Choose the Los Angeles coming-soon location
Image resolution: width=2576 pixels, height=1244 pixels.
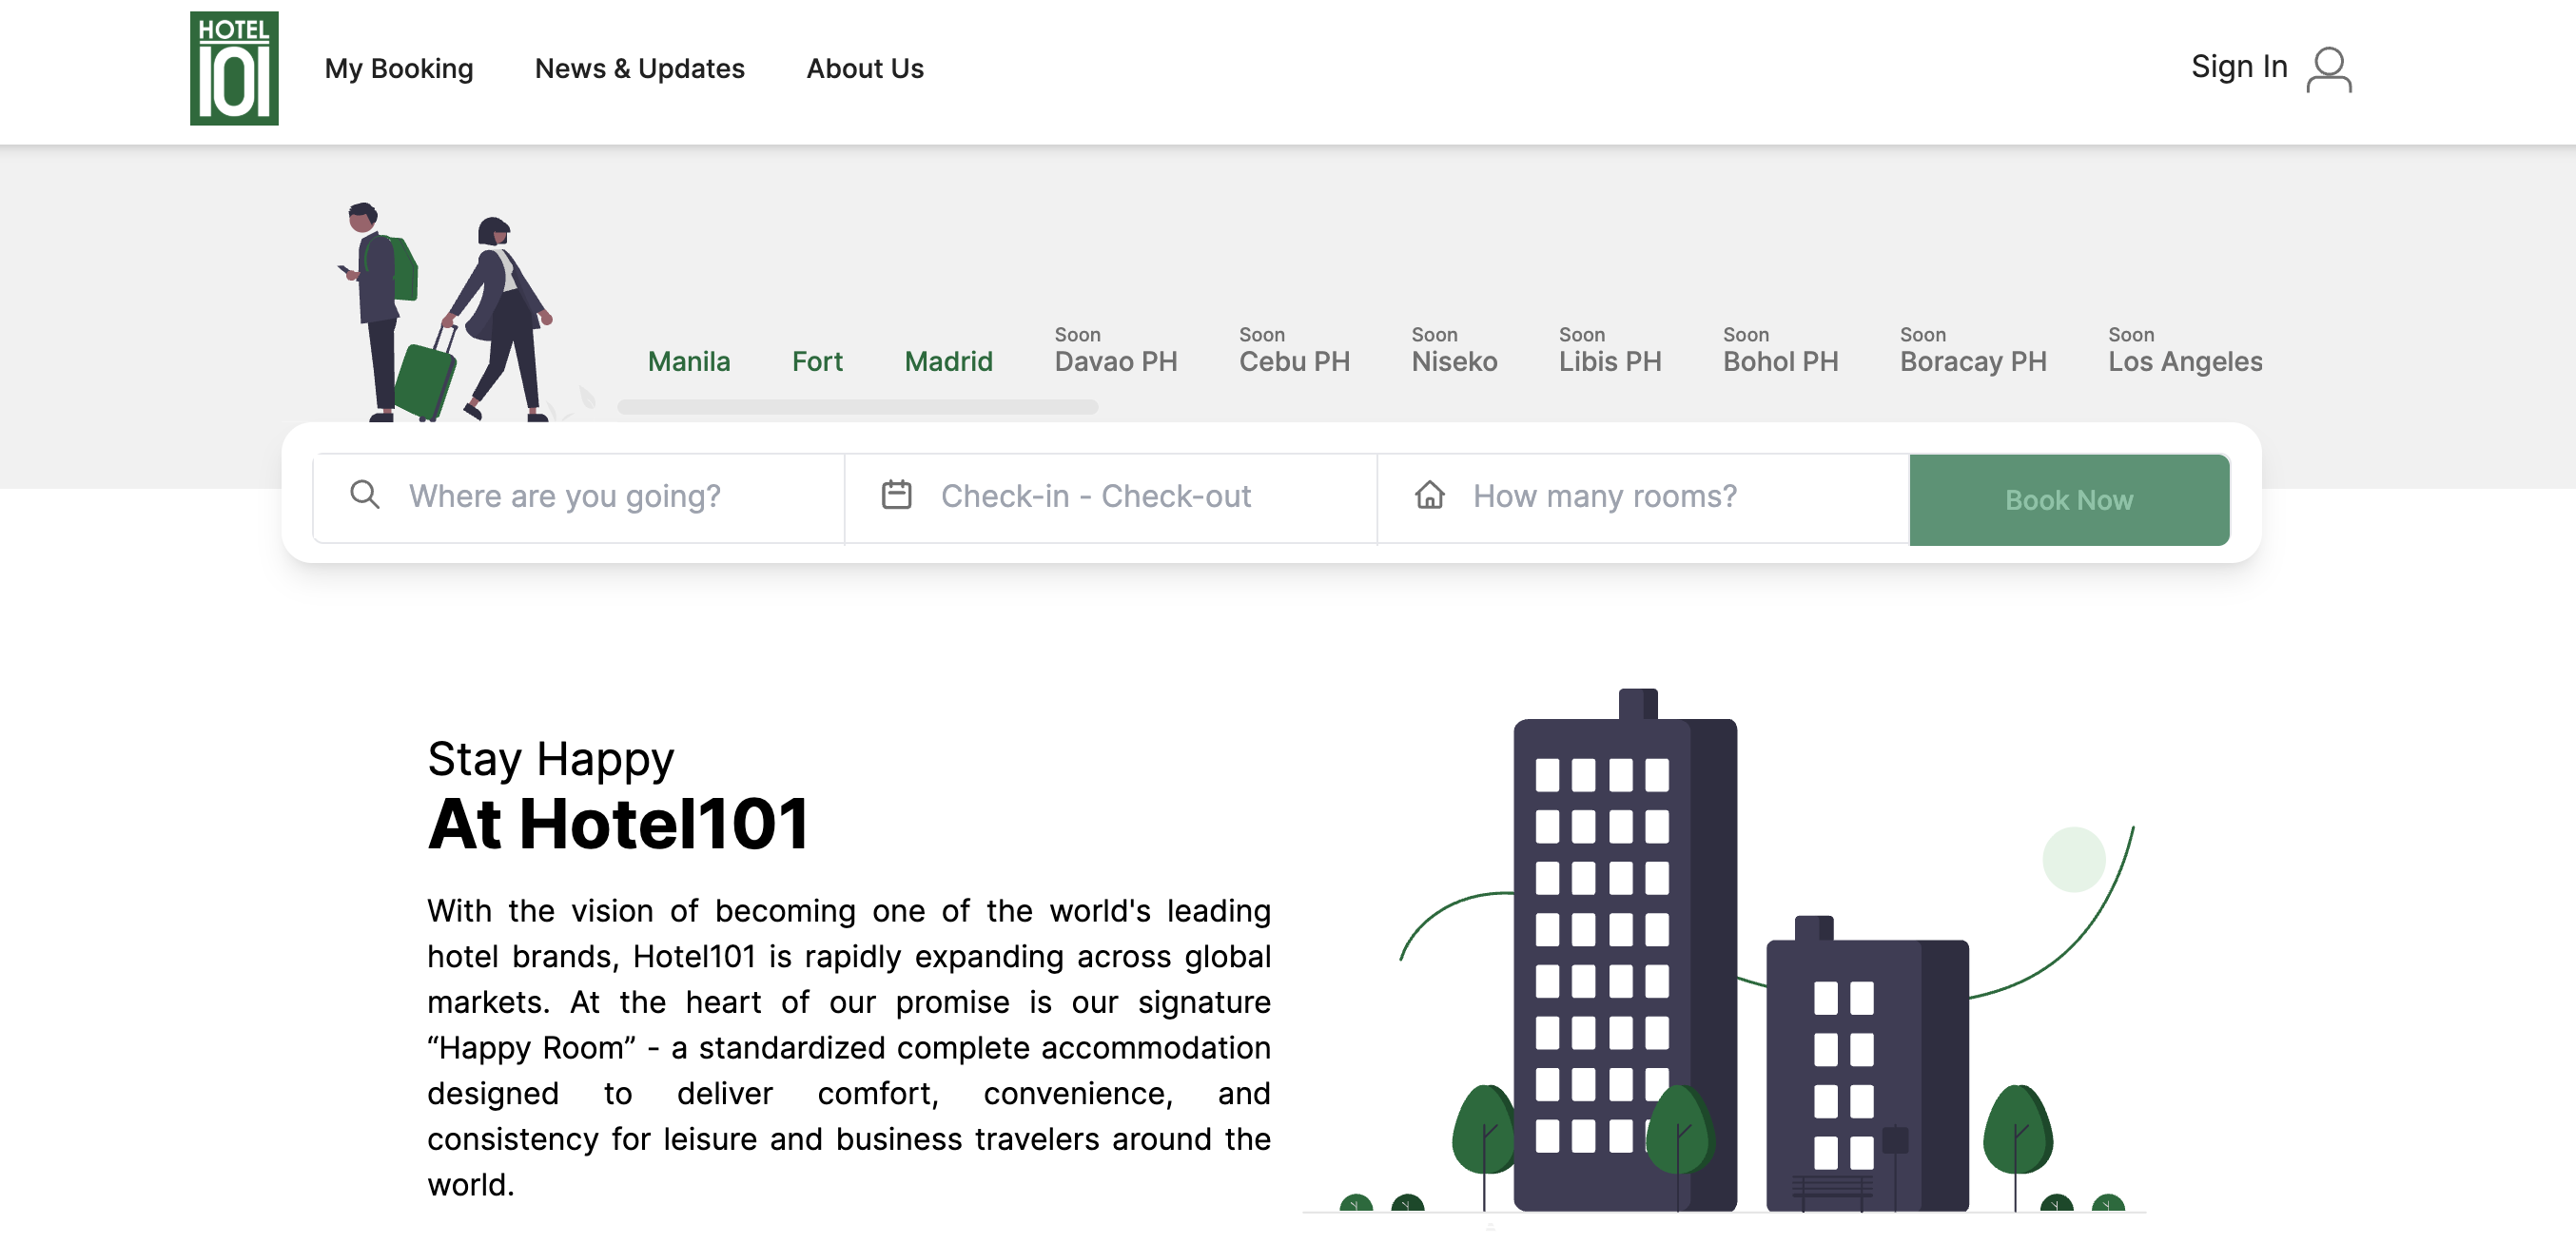pyautogui.click(x=2185, y=350)
